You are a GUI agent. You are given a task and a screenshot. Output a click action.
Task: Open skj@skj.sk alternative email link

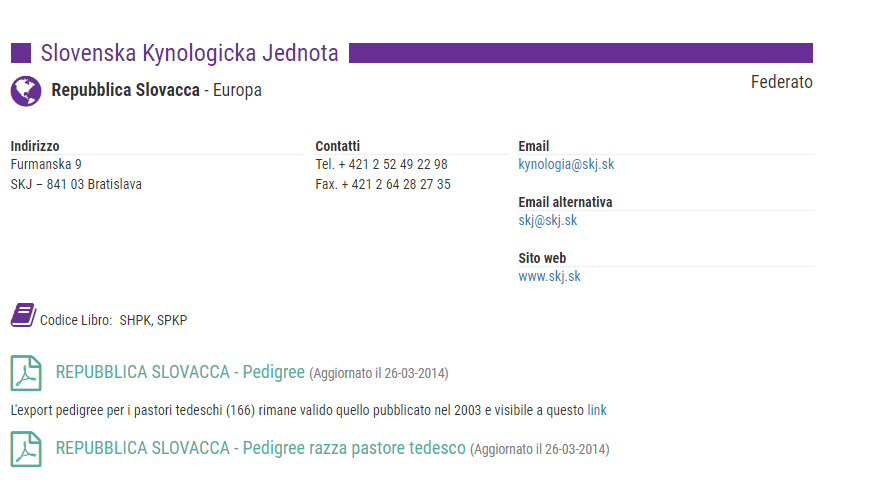click(x=547, y=220)
